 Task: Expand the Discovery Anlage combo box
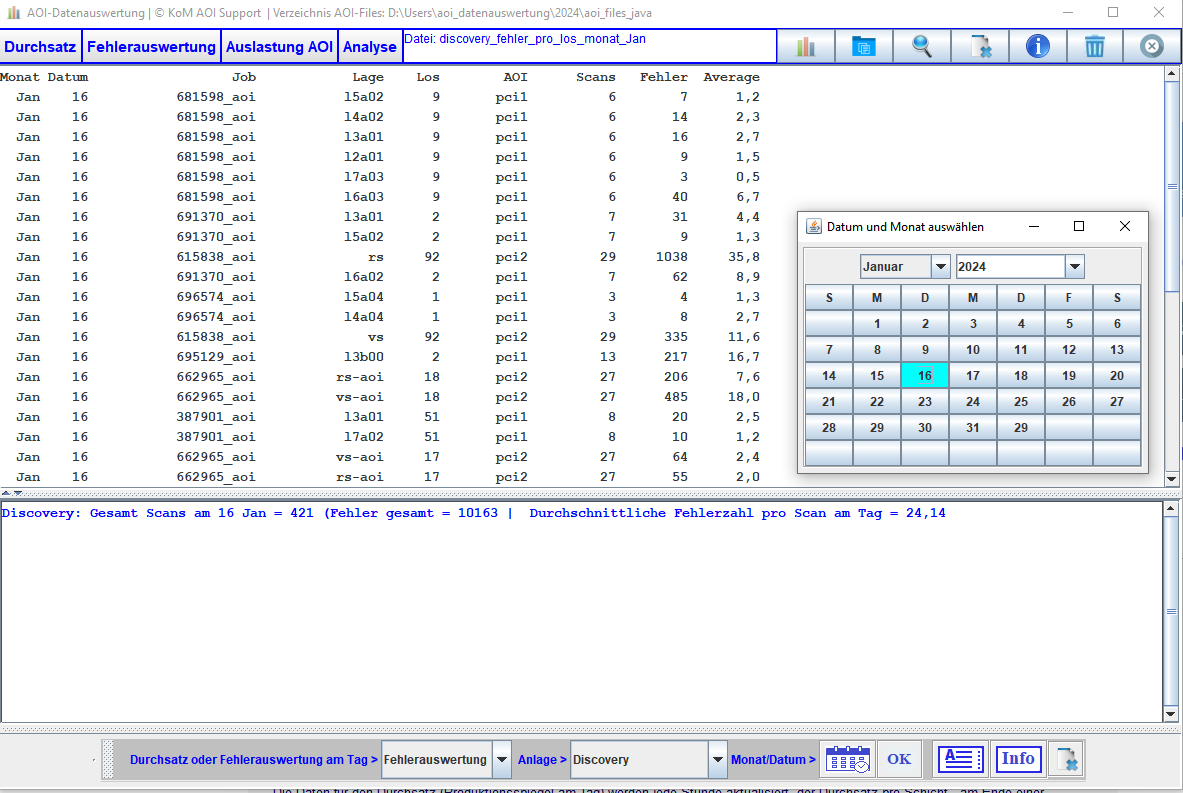[x=717, y=760]
